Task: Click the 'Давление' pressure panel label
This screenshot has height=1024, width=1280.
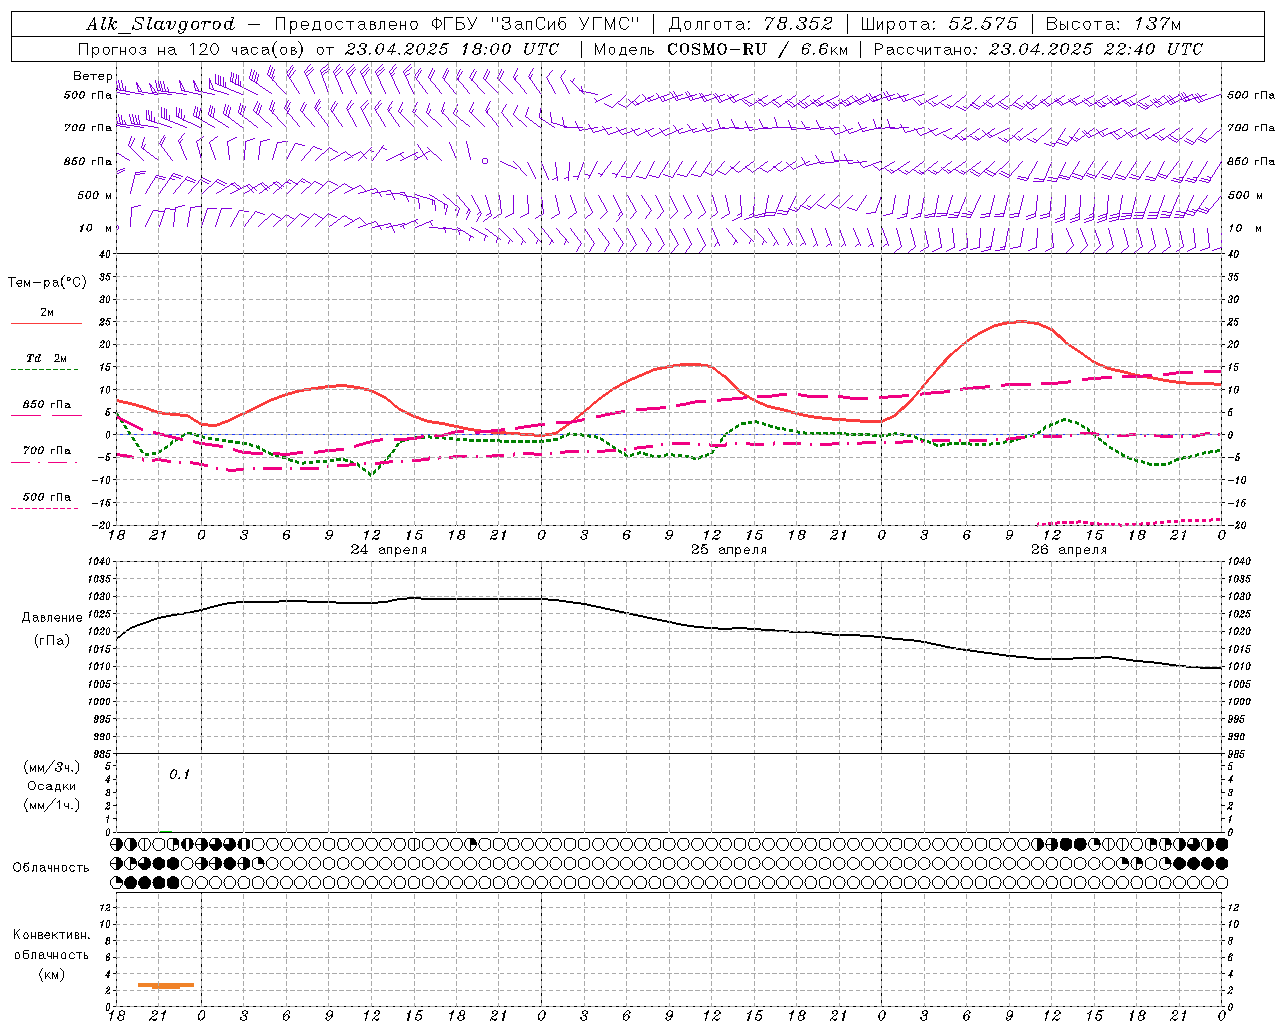Action: tap(52, 618)
